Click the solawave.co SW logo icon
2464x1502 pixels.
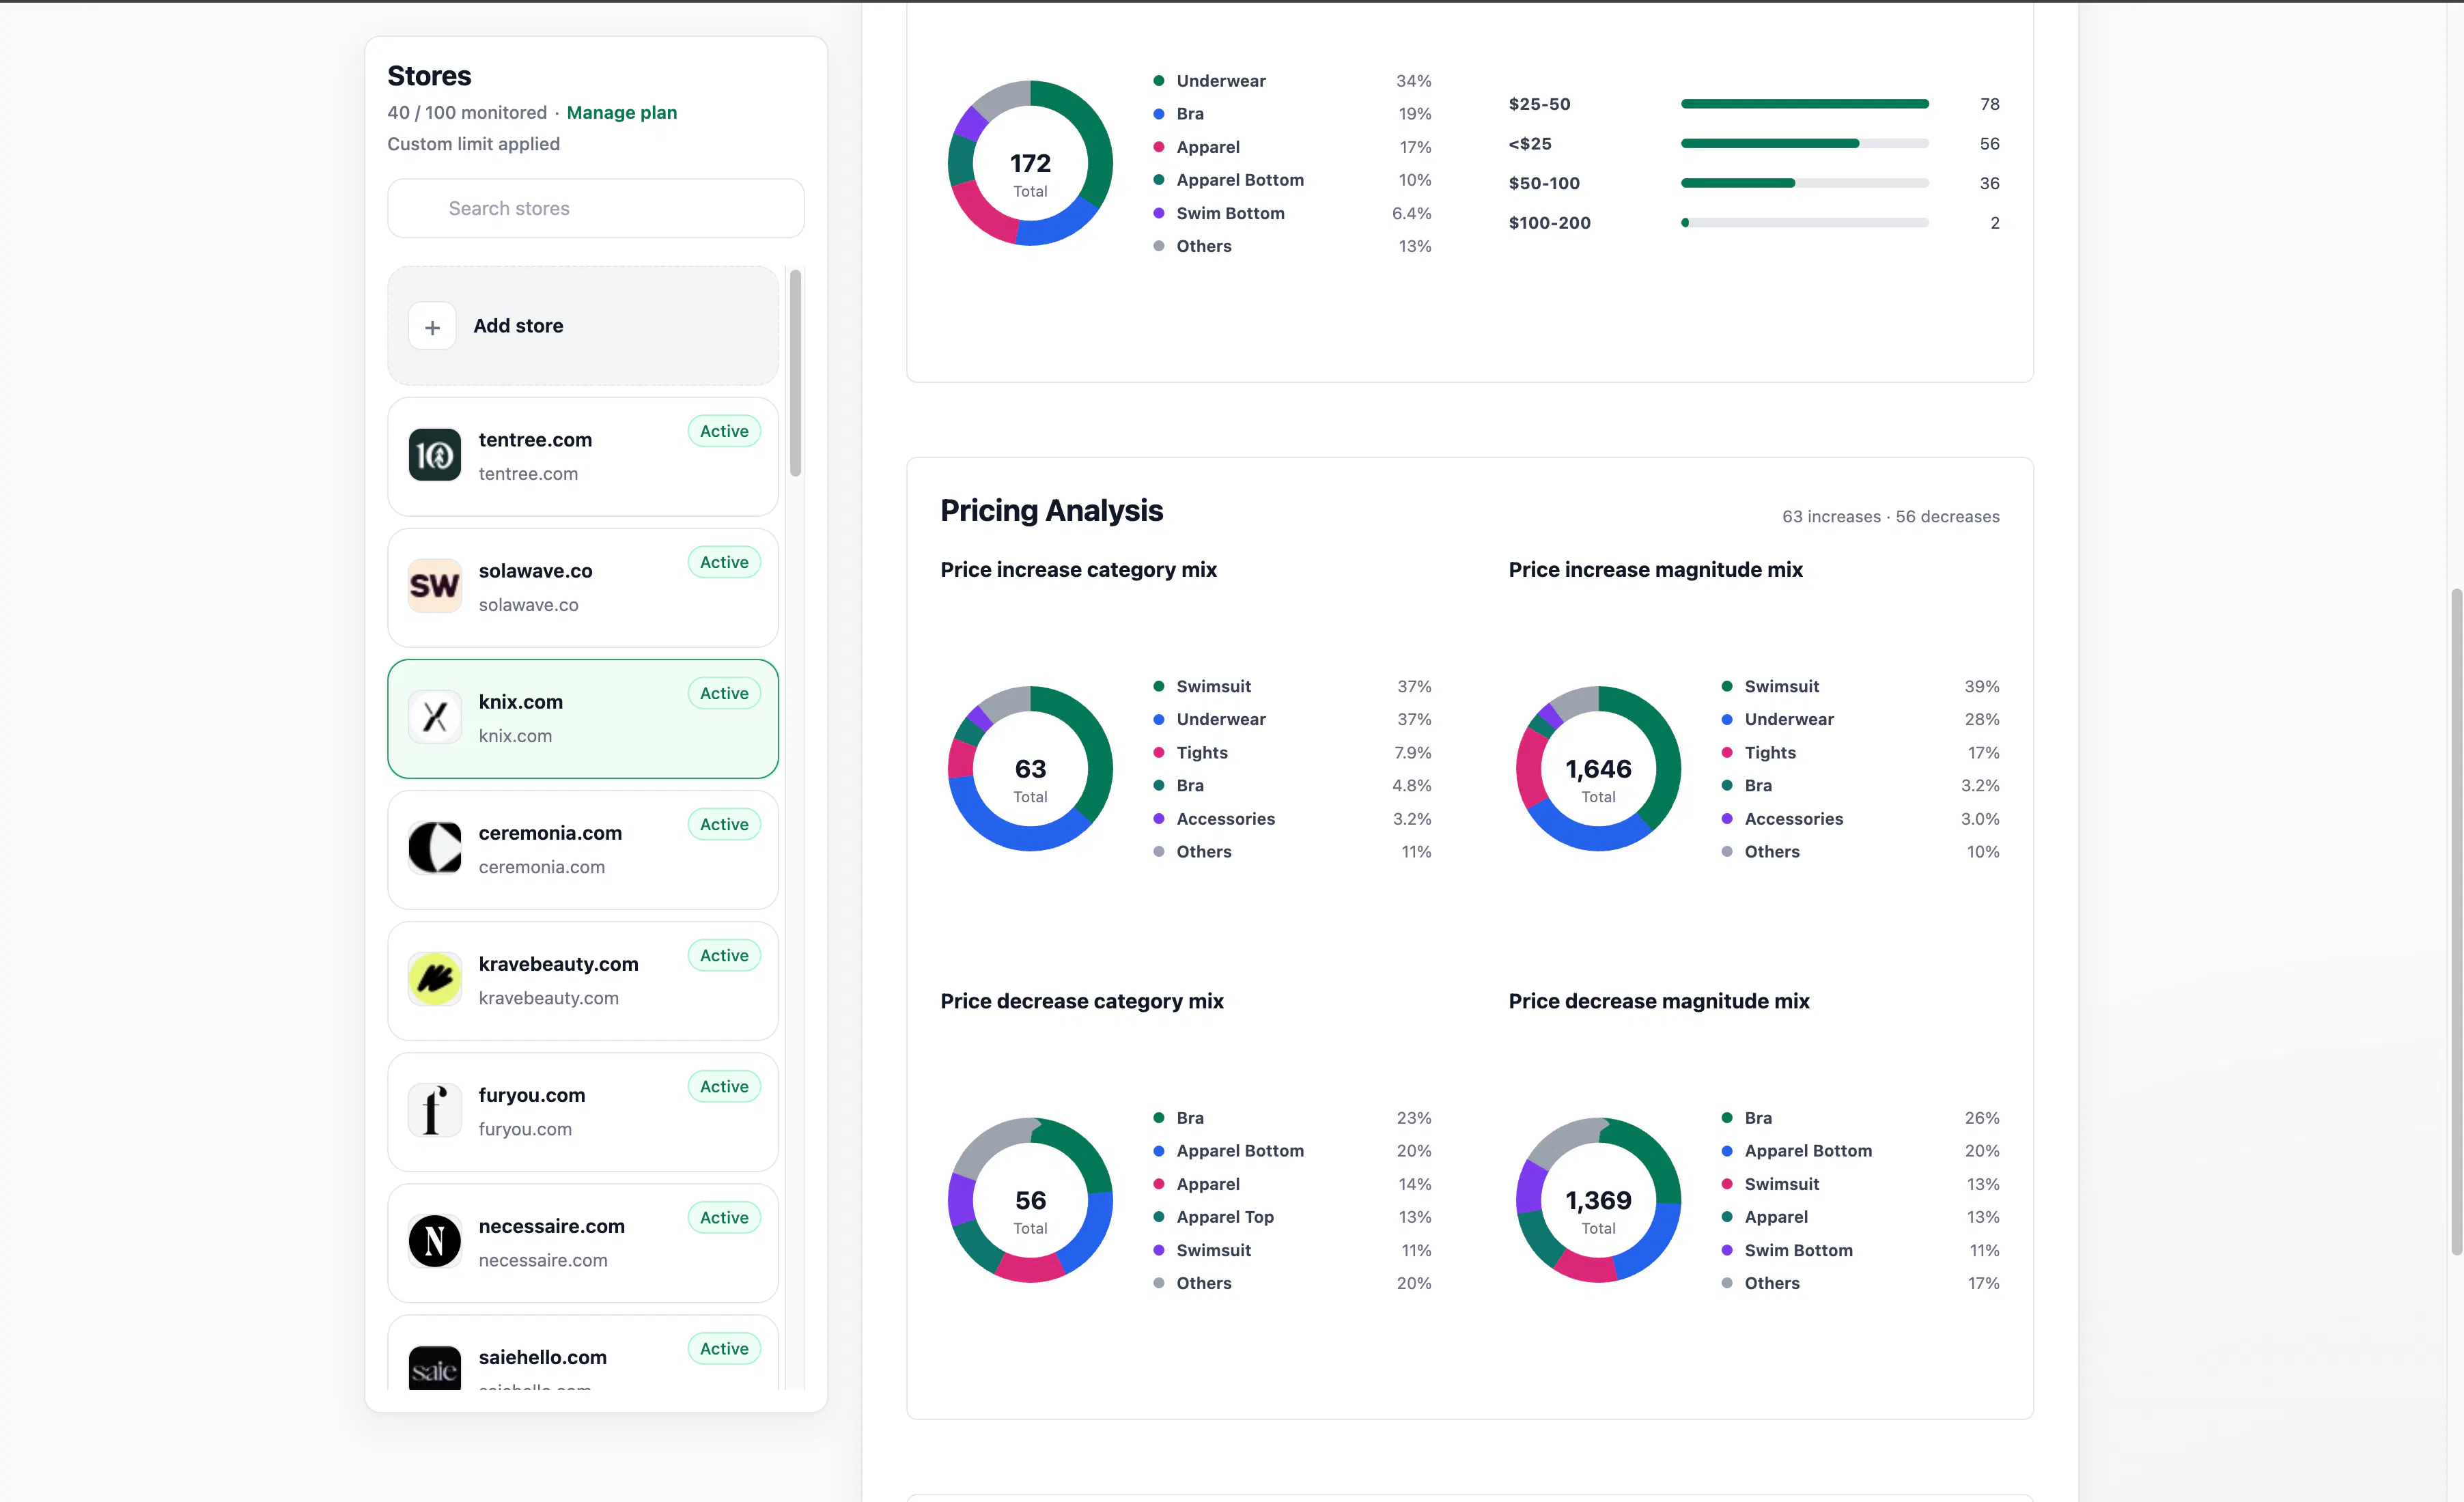434,586
